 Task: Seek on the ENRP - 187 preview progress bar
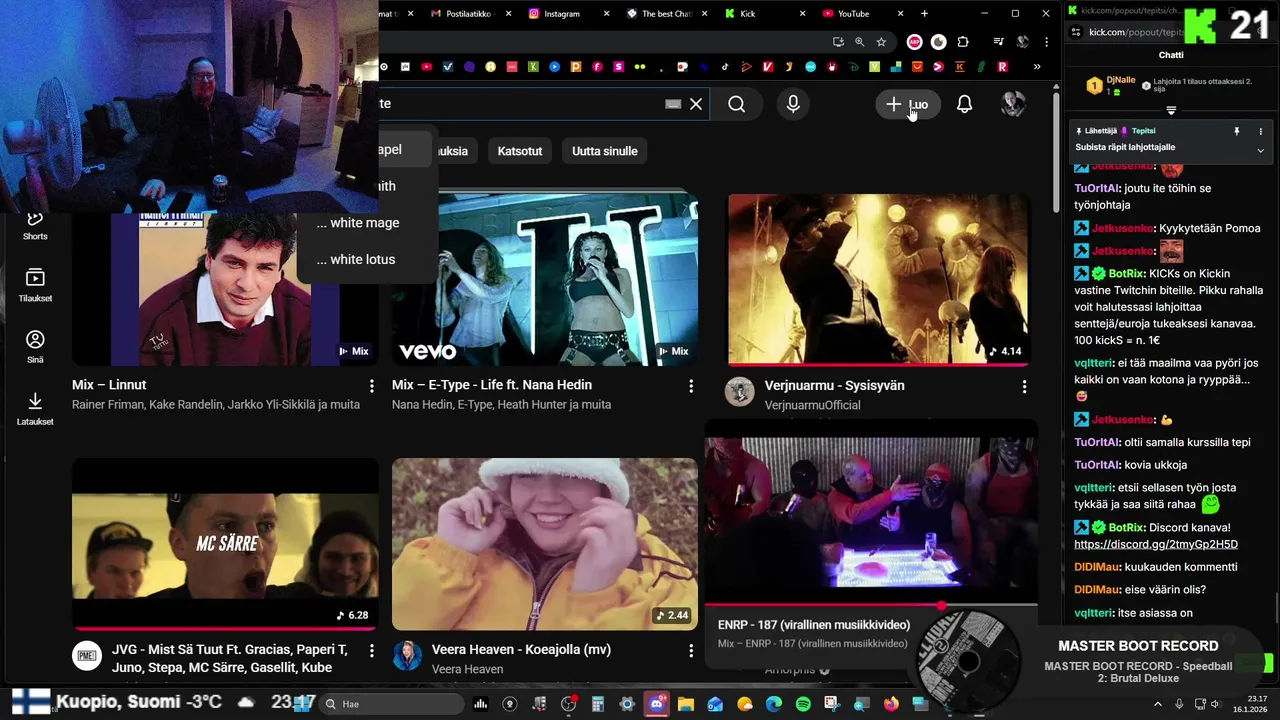tap(871, 606)
